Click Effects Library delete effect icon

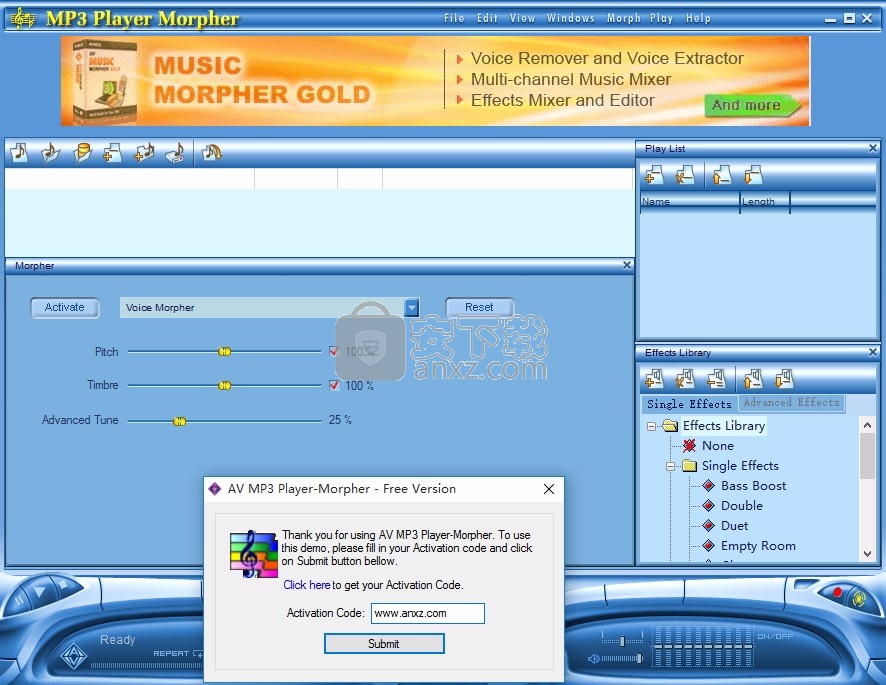[685, 379]
